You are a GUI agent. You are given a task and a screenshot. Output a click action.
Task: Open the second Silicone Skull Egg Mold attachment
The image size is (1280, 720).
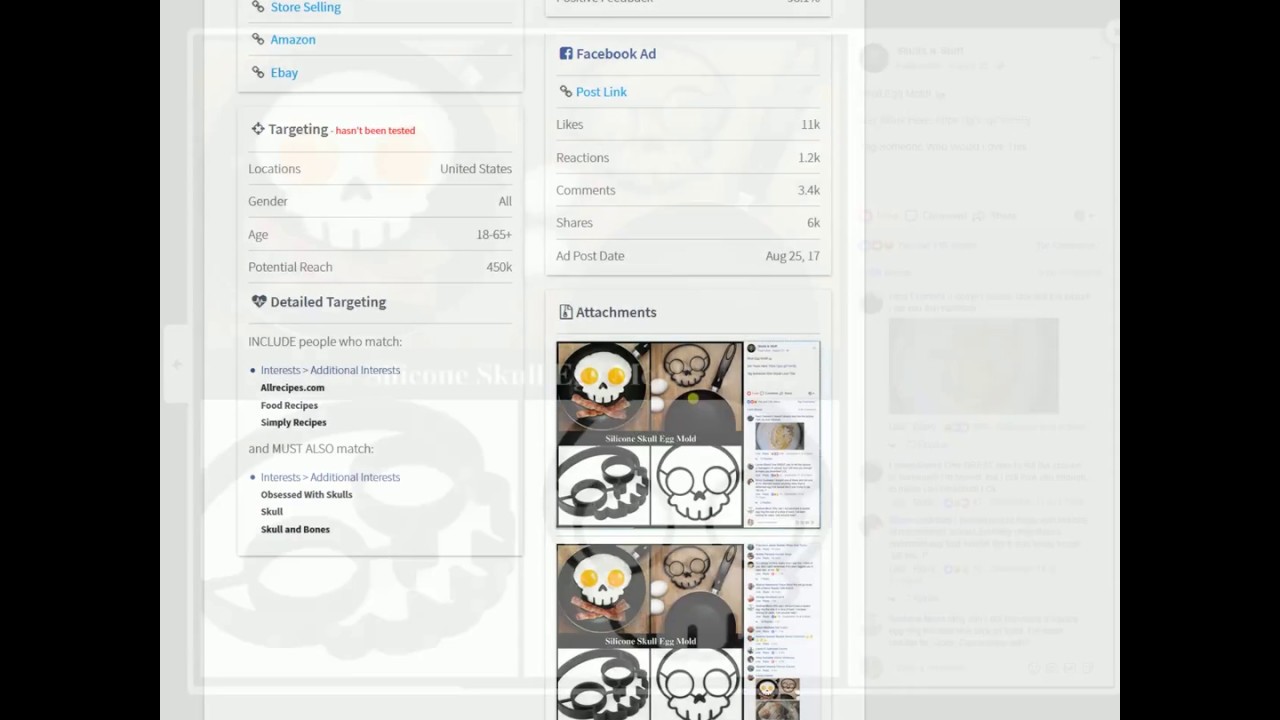click(x=688, y=632)
